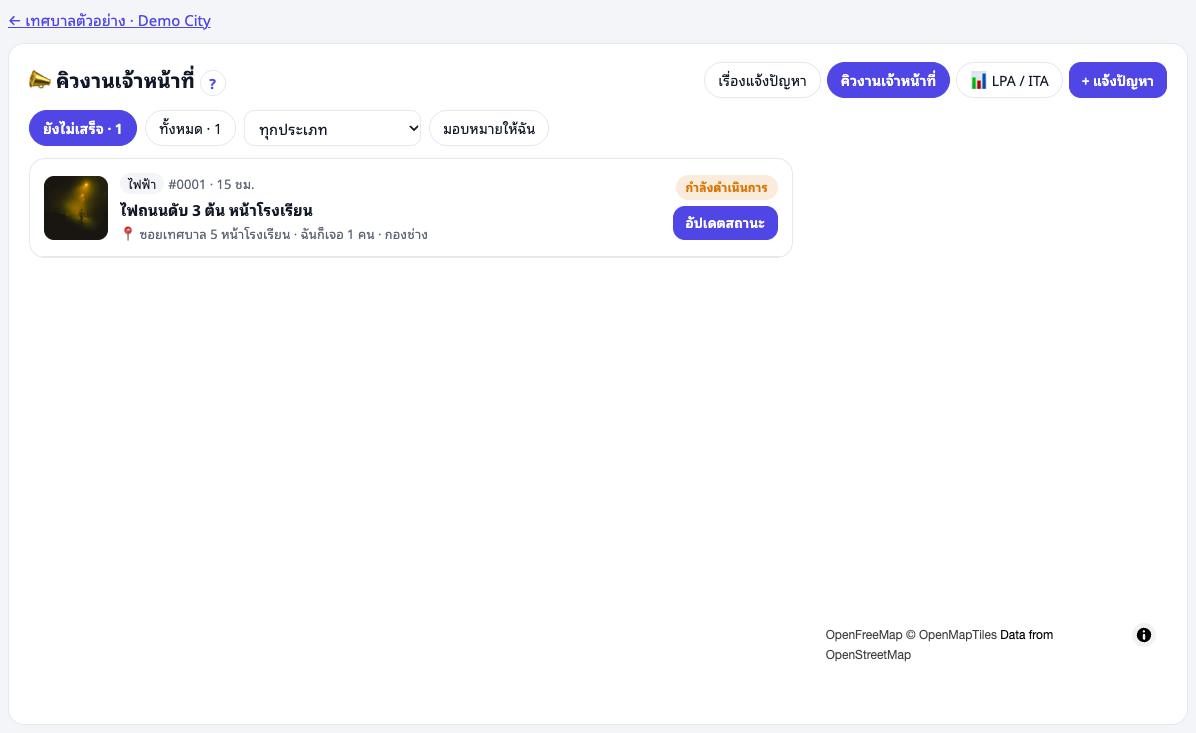Click the กำลังดำเนินการ status badge
The image size is (1196, 733).
point(726,187)
